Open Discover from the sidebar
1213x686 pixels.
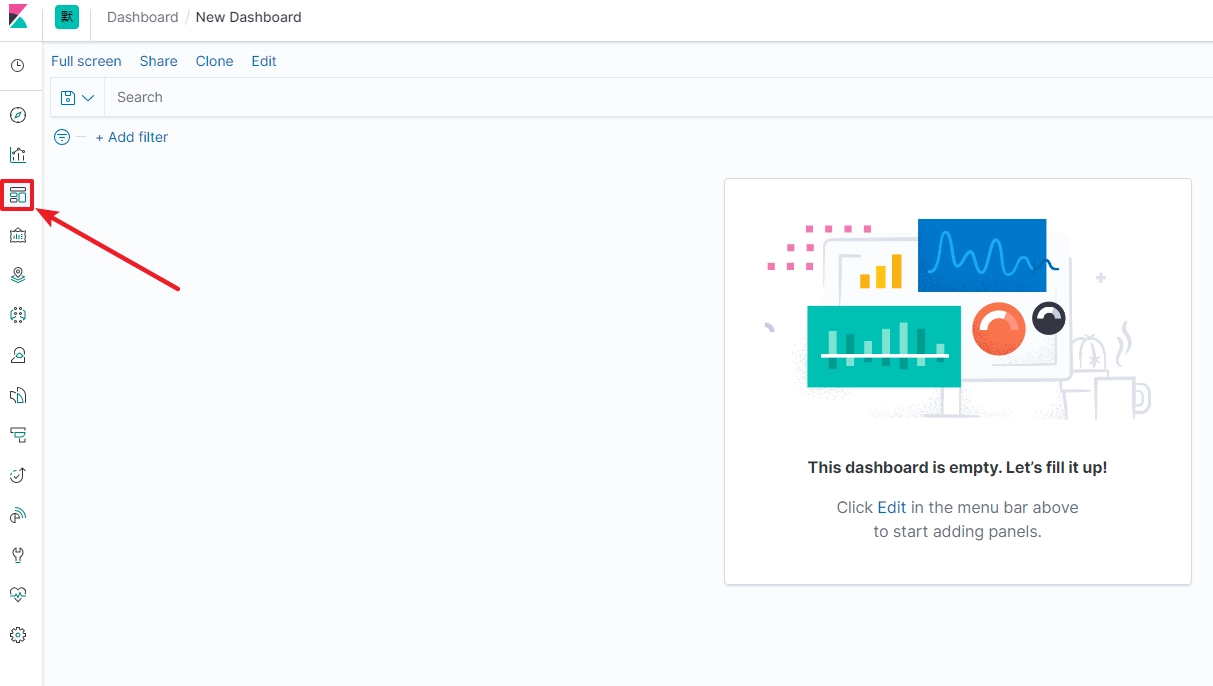click(x=18, y=115)
